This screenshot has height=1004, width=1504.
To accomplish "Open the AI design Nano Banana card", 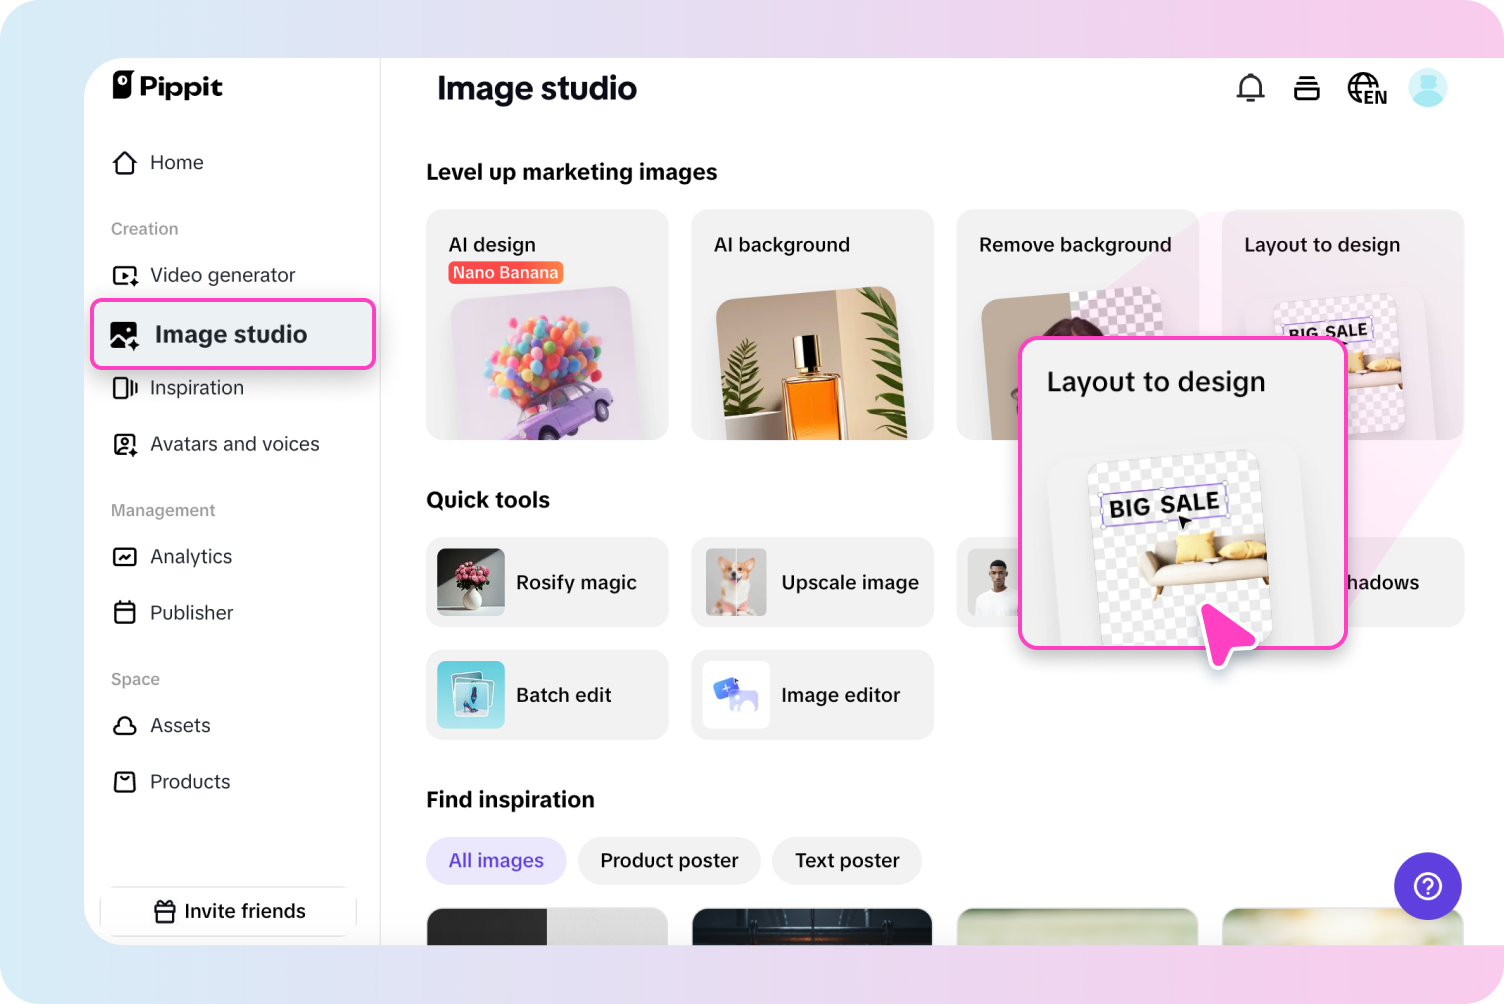I will click(547, 325).
